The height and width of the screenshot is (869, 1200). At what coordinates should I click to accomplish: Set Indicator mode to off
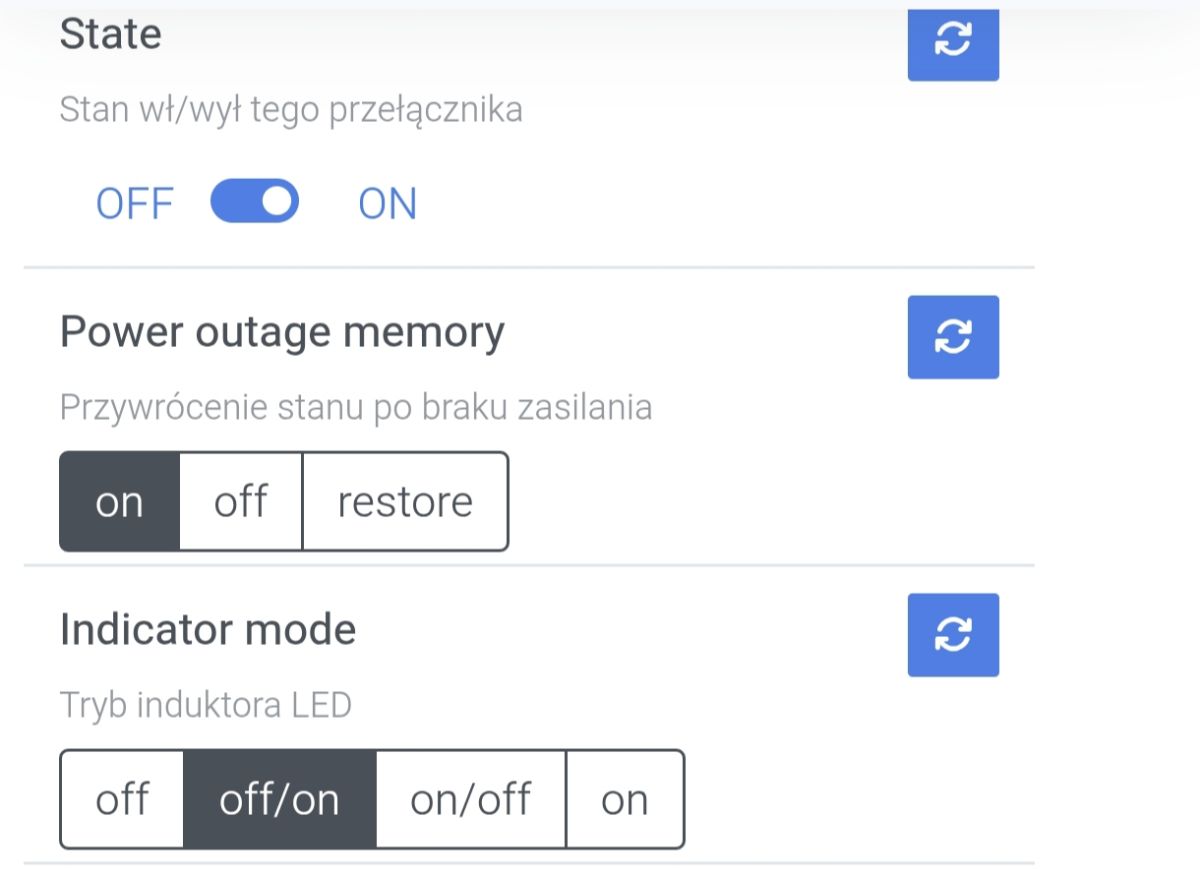pos(122,799)
